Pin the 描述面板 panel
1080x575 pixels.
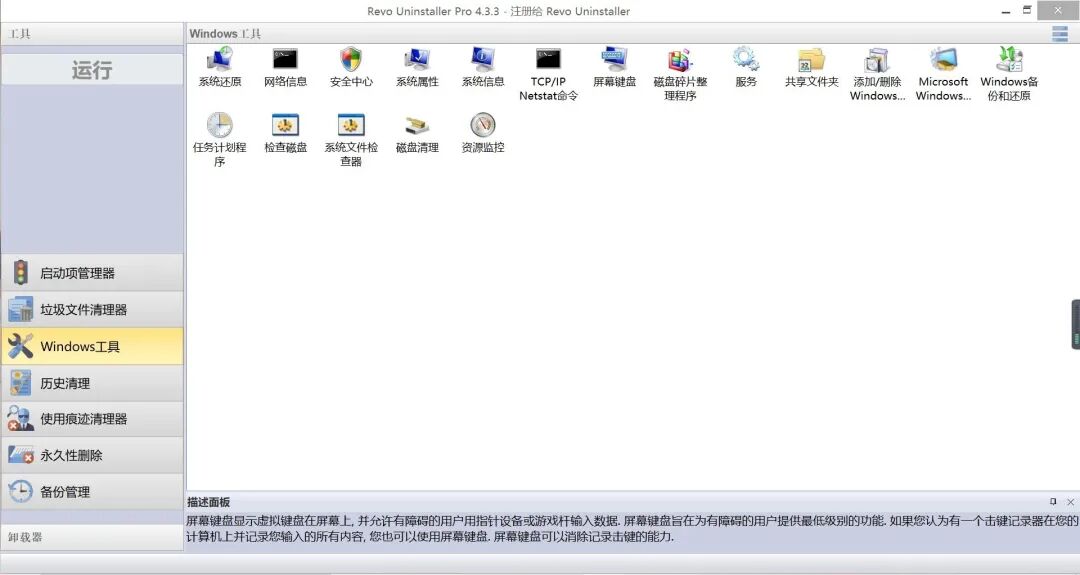[1053, 501]
